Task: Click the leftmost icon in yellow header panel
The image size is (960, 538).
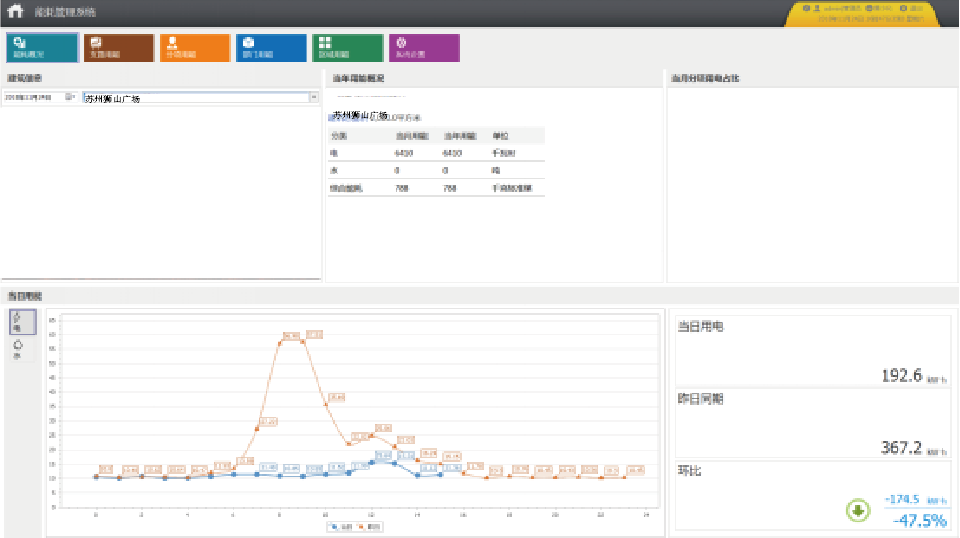Action: click(806, 8)
